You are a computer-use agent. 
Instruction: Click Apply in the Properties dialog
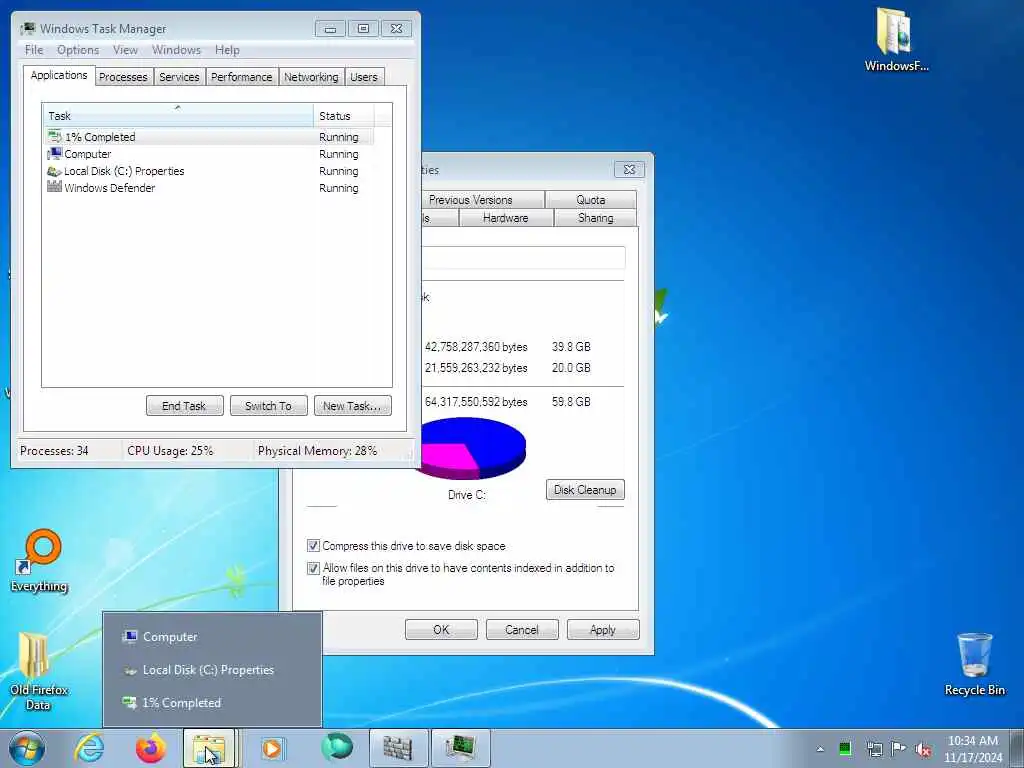tap(603, 630)
